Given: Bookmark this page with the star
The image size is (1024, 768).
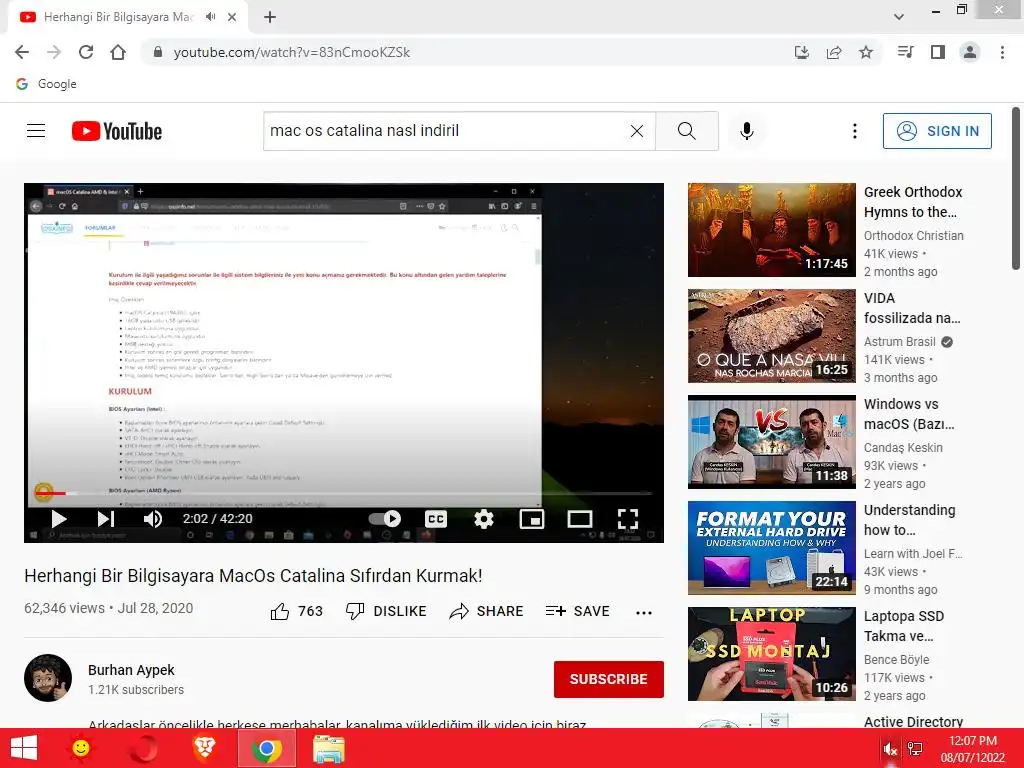Looking at the screenshot, I should 866,52.
